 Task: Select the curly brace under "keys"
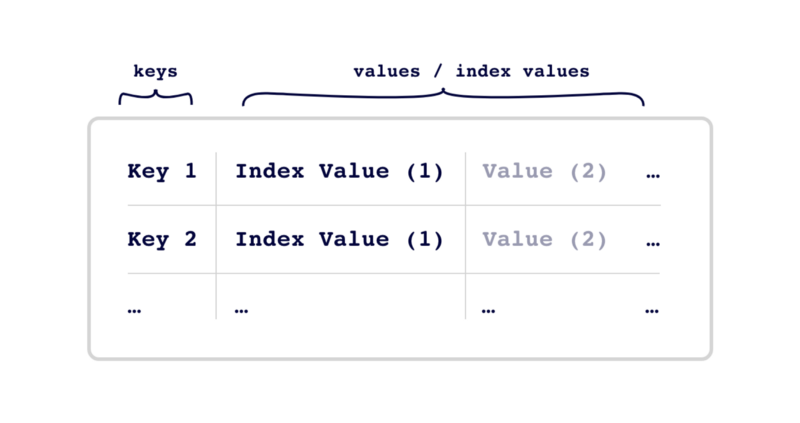(x=156, y=97)
